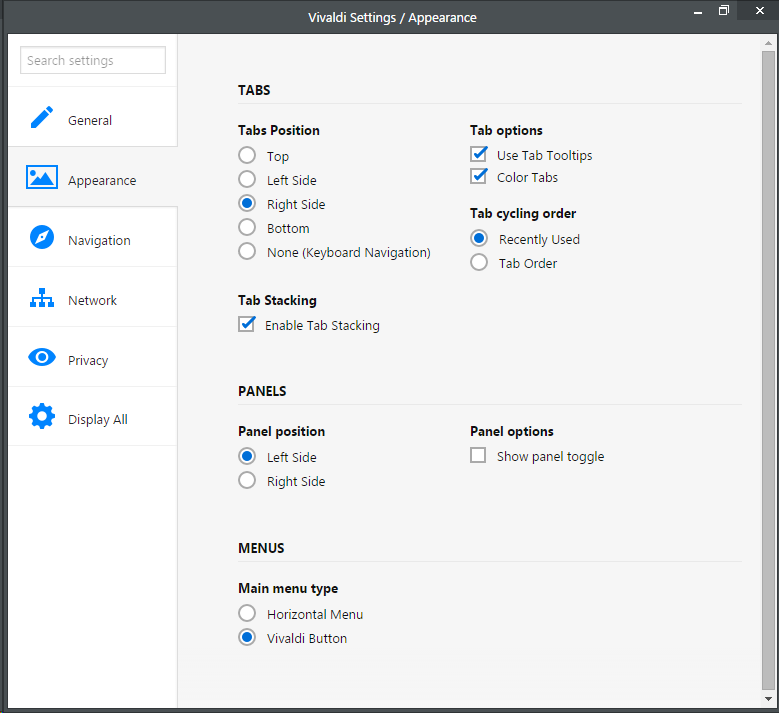Open Network settings label
Viewport: 779px width, 713px height.
pyautogui.click(x=92, y=300)
